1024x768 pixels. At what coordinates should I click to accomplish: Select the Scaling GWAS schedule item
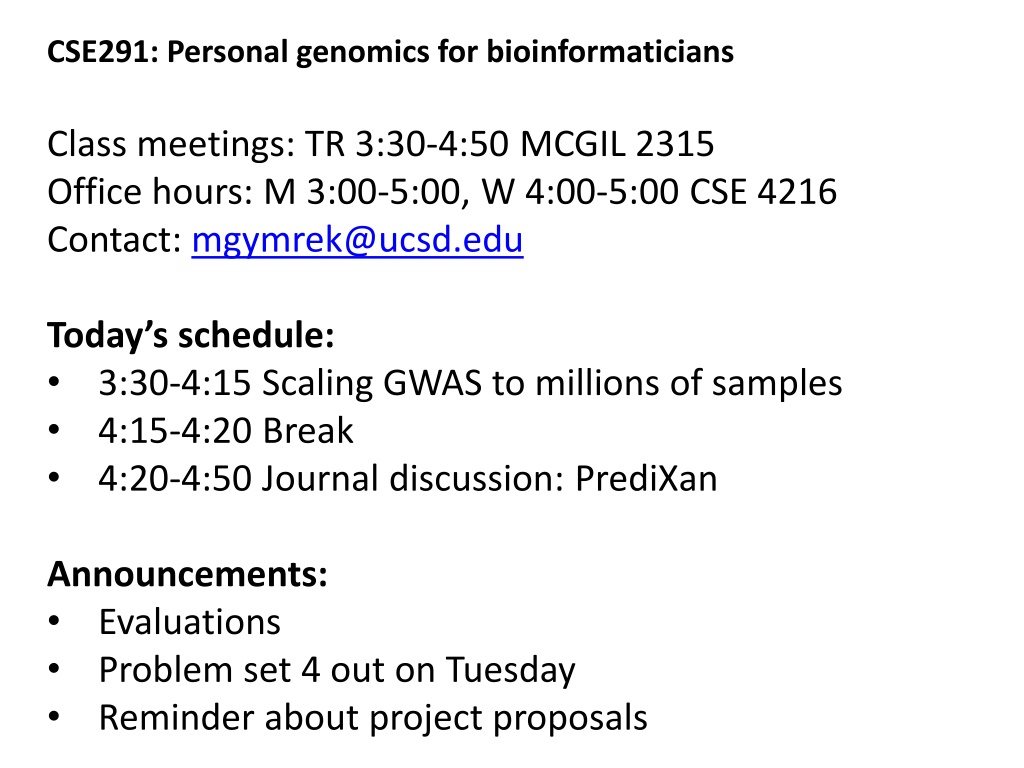click(x=470, y=383)
